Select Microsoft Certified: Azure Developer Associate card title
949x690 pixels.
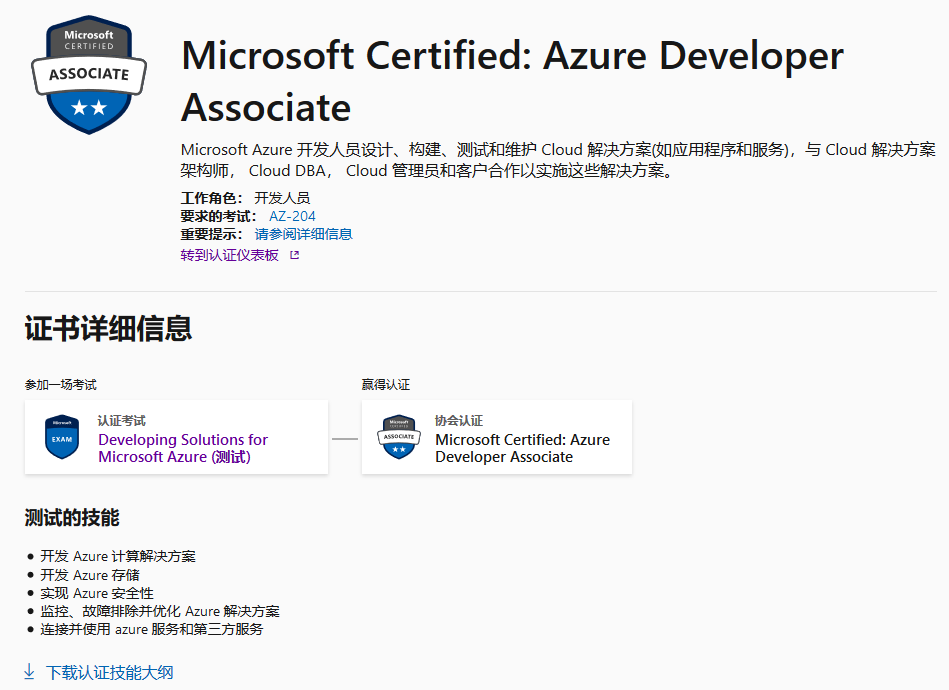pyautogui.click(x=522, y=448)
